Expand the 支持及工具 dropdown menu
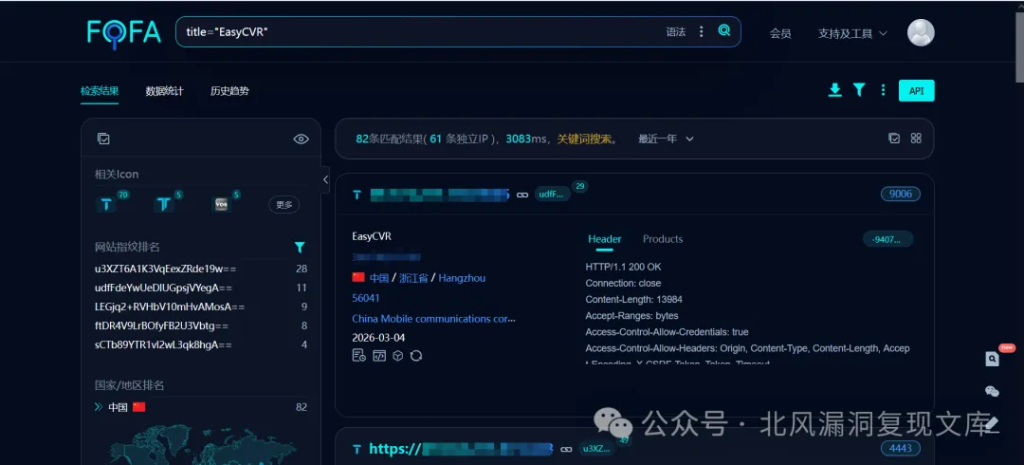The height and width of the screenshot is (465, 1024). coord(852,34)
